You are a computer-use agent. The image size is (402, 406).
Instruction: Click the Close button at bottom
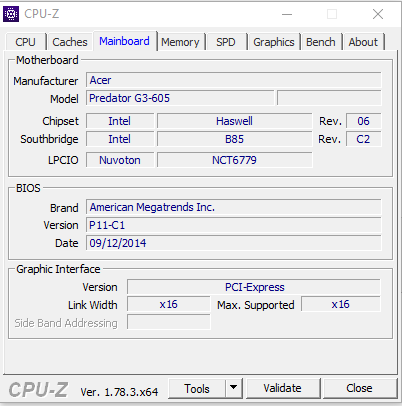359,388
